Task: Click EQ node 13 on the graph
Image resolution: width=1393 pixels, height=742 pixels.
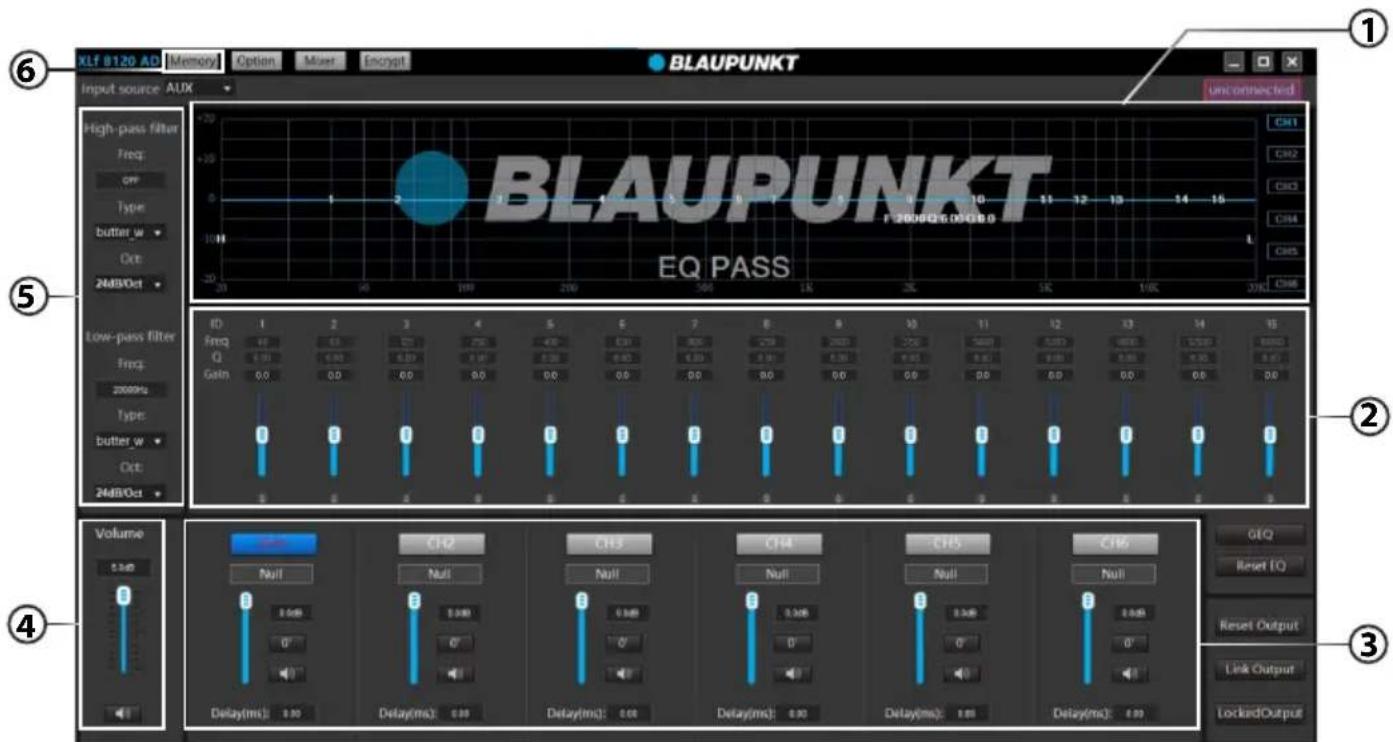Action: click(x=1117, y=199)
